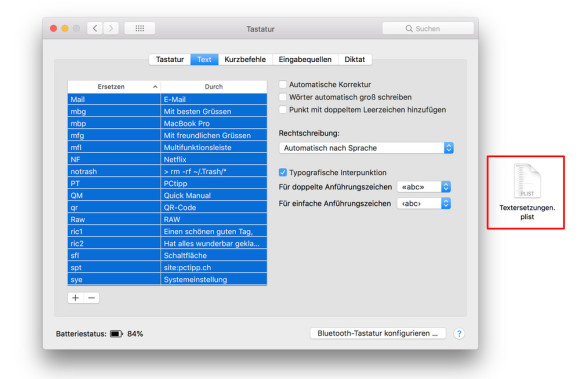Viewport: 580px width, 379px height.
Task: Click the red close window button
Action: tap(54, 28)
